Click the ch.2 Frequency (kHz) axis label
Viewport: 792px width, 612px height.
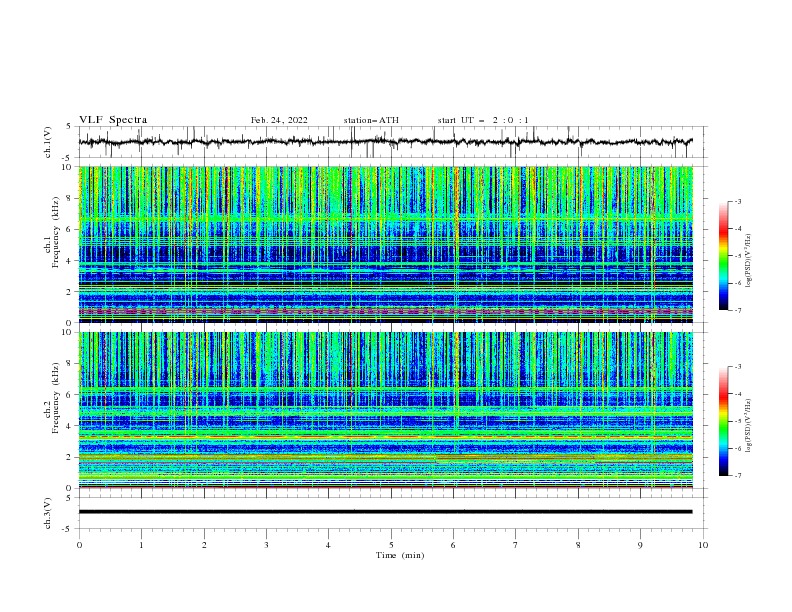point(52,398)
